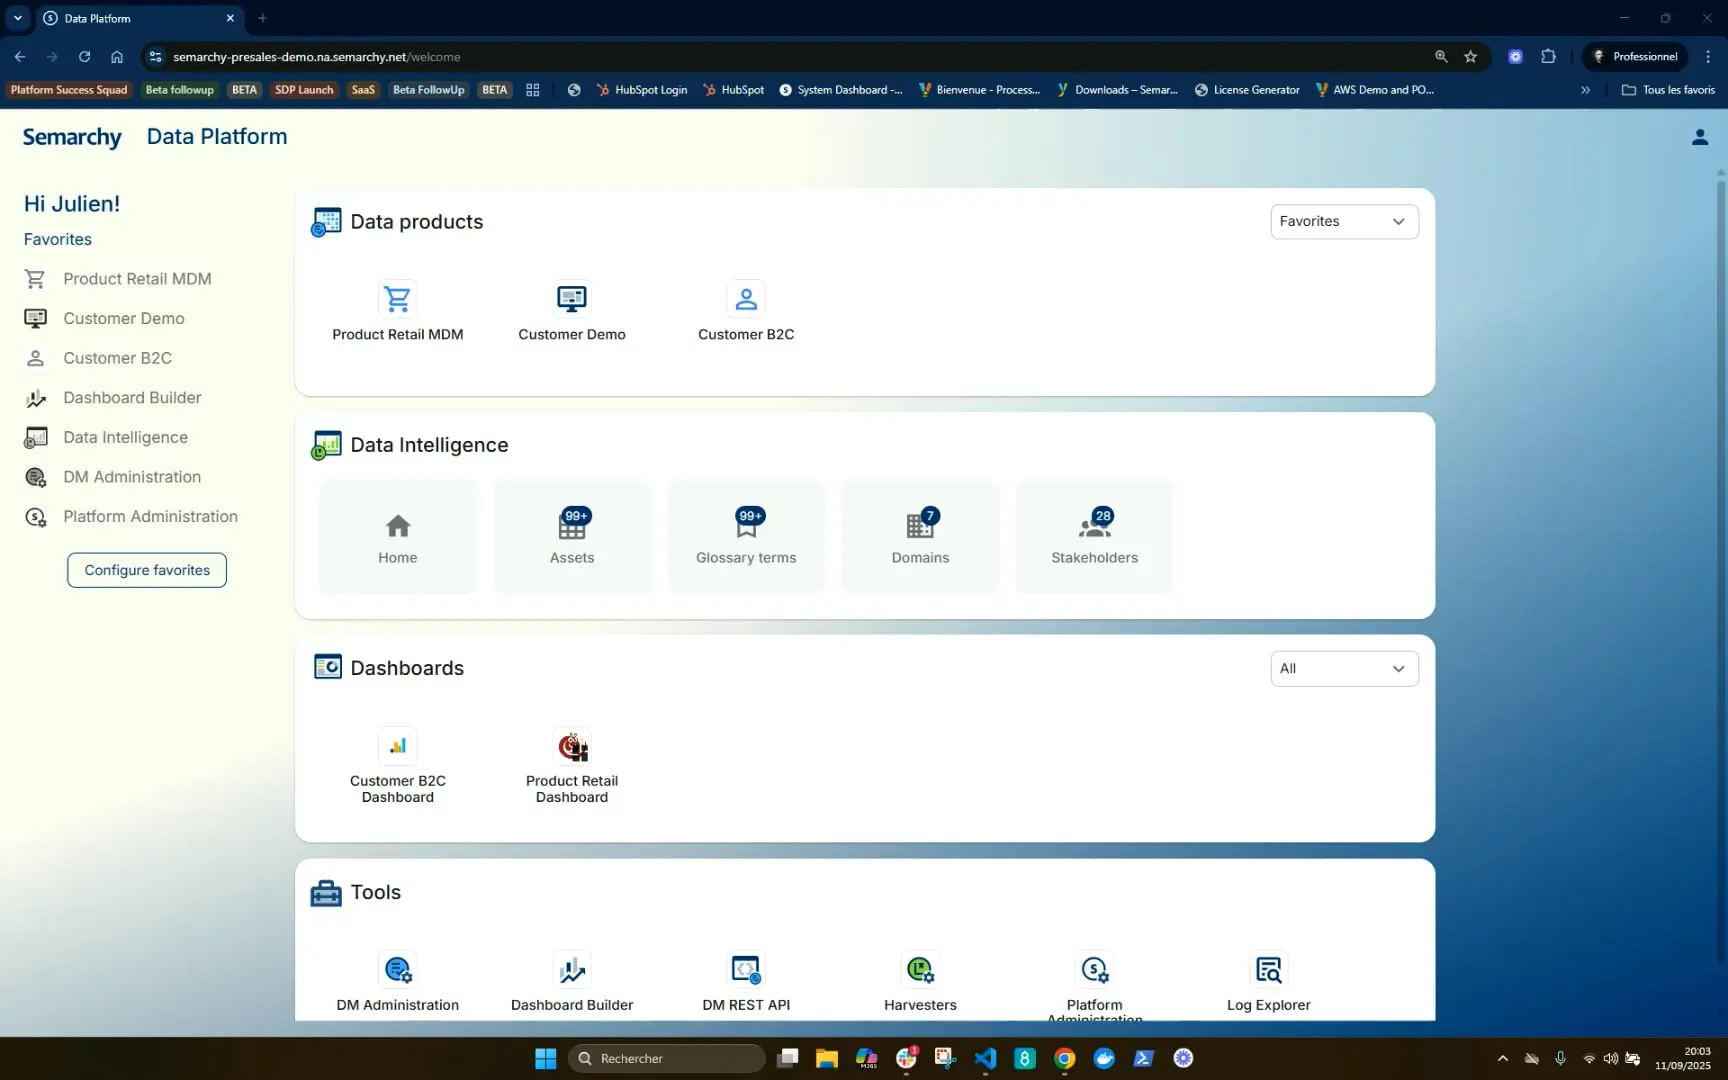Image resolution: width=1728 pixels, height=1080 pixels.
Task: Open the Domains tile
Action: (x=920, y=537)
